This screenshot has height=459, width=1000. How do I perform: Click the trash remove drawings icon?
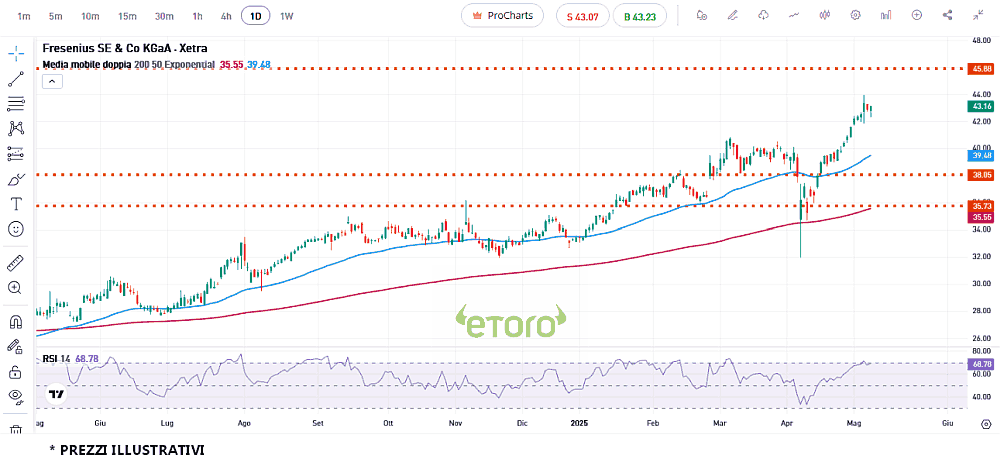tap(16, 431)
